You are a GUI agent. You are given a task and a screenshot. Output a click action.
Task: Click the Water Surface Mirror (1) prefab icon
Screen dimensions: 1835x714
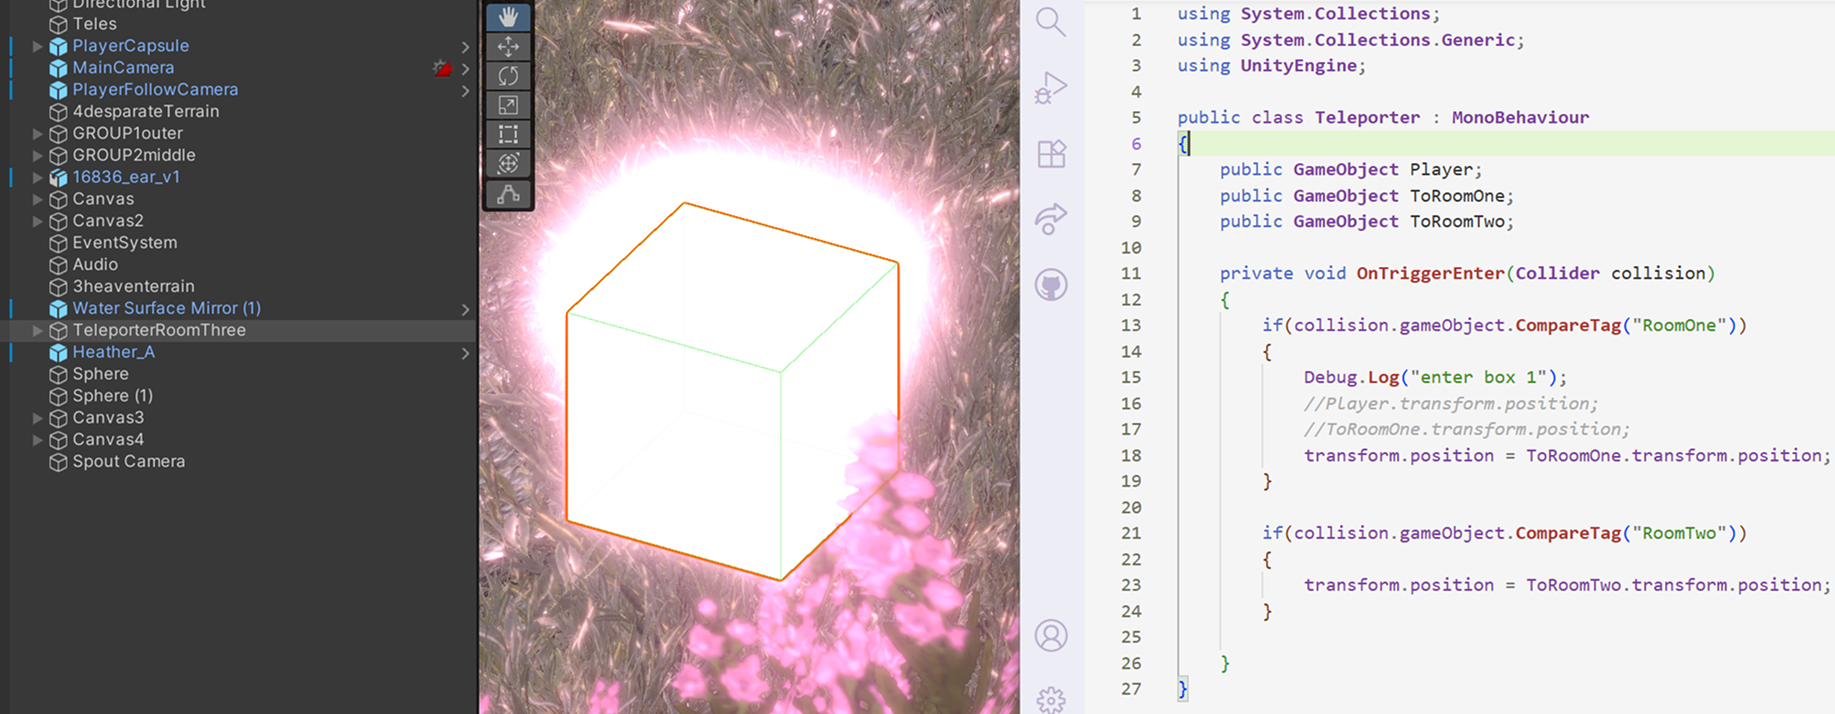(x=58, y=309)
